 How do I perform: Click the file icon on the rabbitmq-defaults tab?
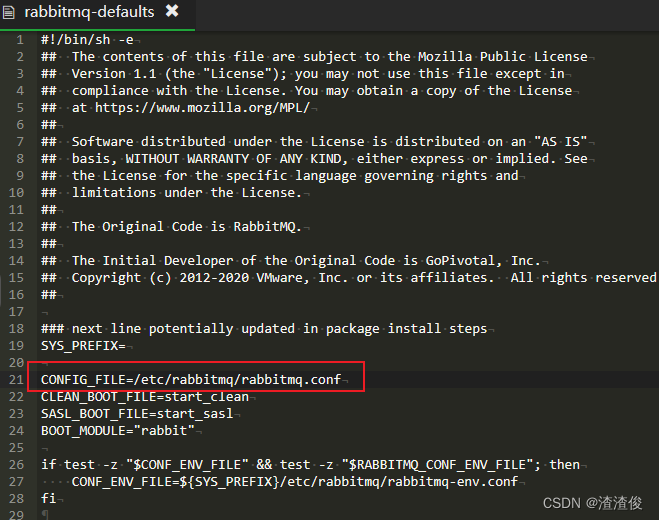(8, 13)
